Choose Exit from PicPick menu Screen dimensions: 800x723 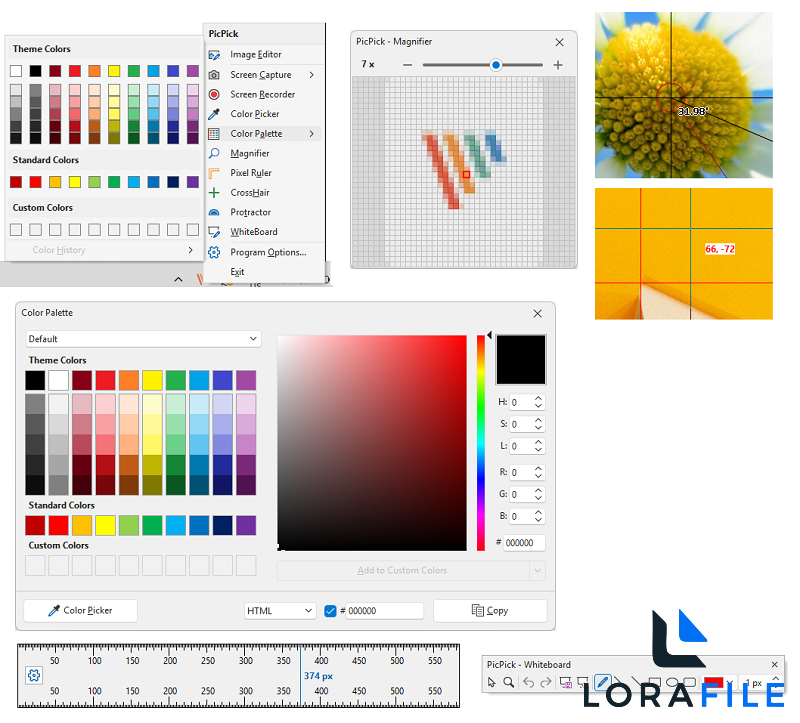pyautogui.click(x=237, y=272)
